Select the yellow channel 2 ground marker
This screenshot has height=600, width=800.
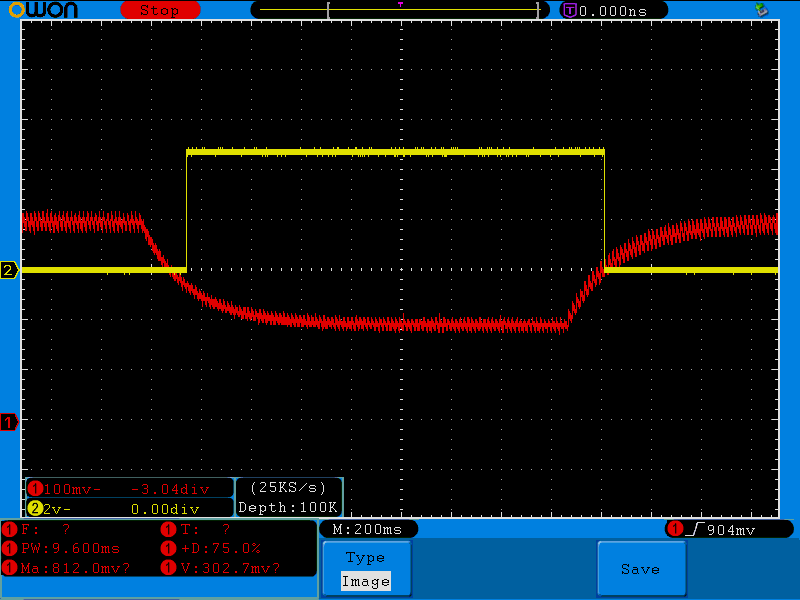click(x=9, y=270)
